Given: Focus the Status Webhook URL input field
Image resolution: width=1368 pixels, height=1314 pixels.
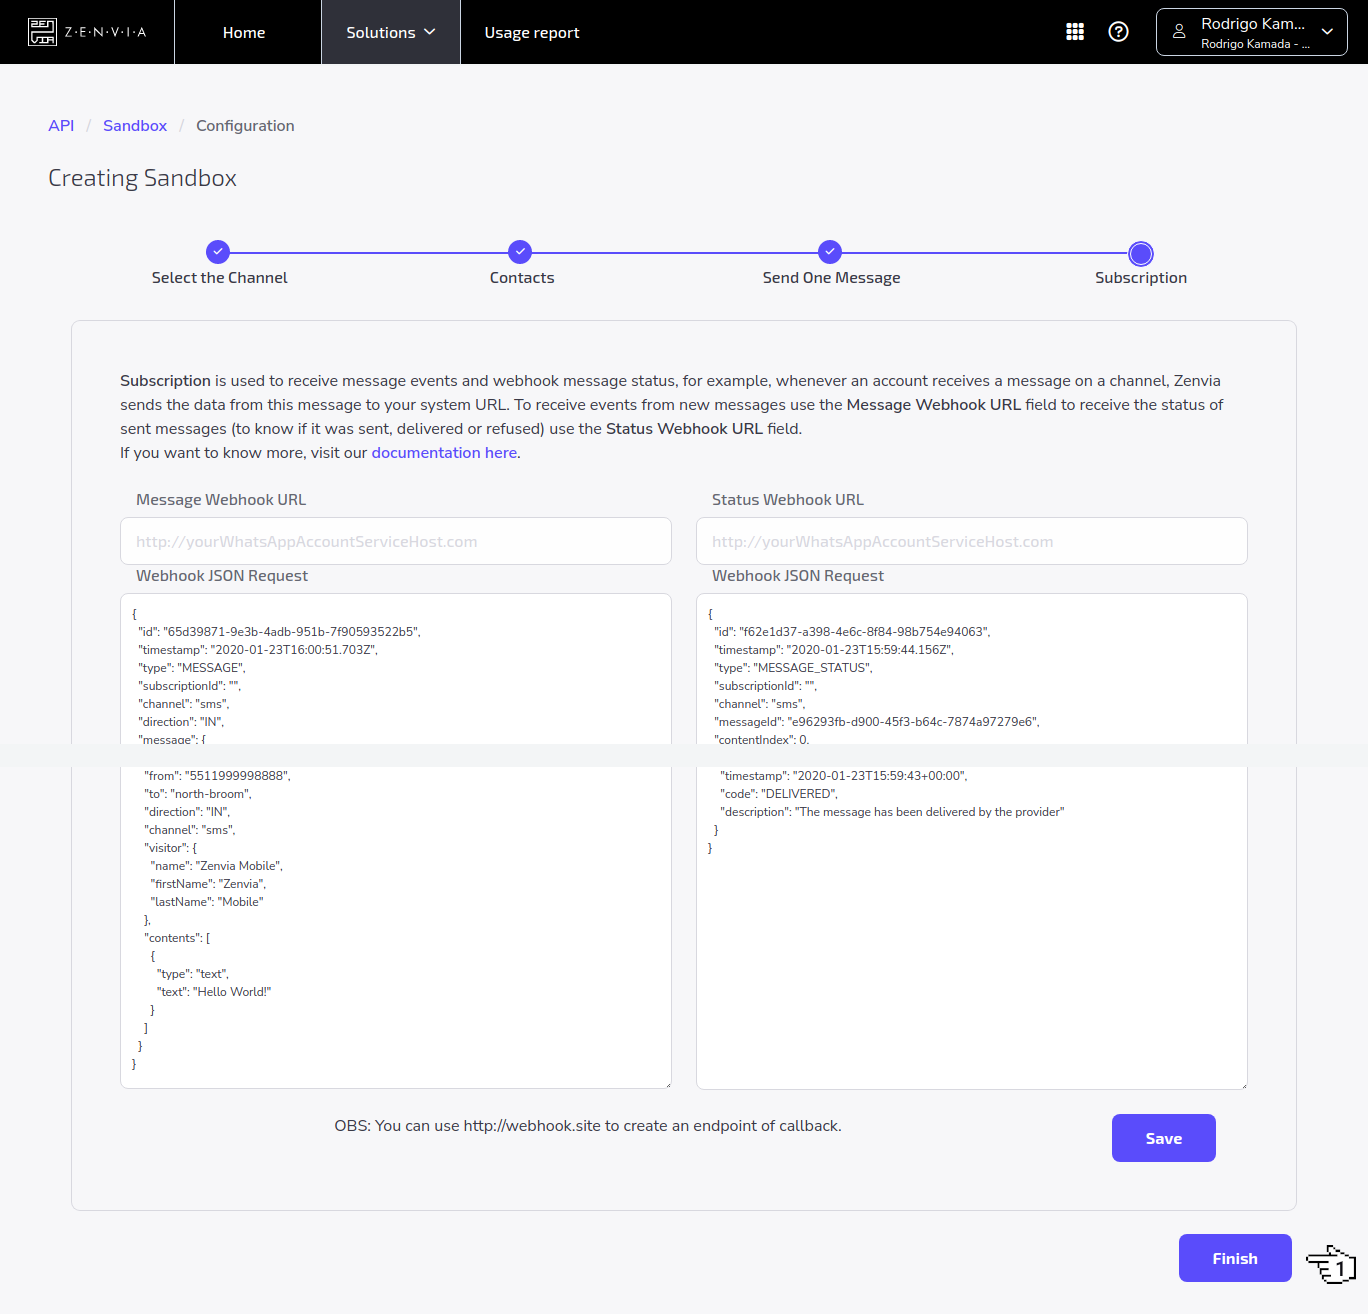Looking at the screenshot, I should [971, 541].
